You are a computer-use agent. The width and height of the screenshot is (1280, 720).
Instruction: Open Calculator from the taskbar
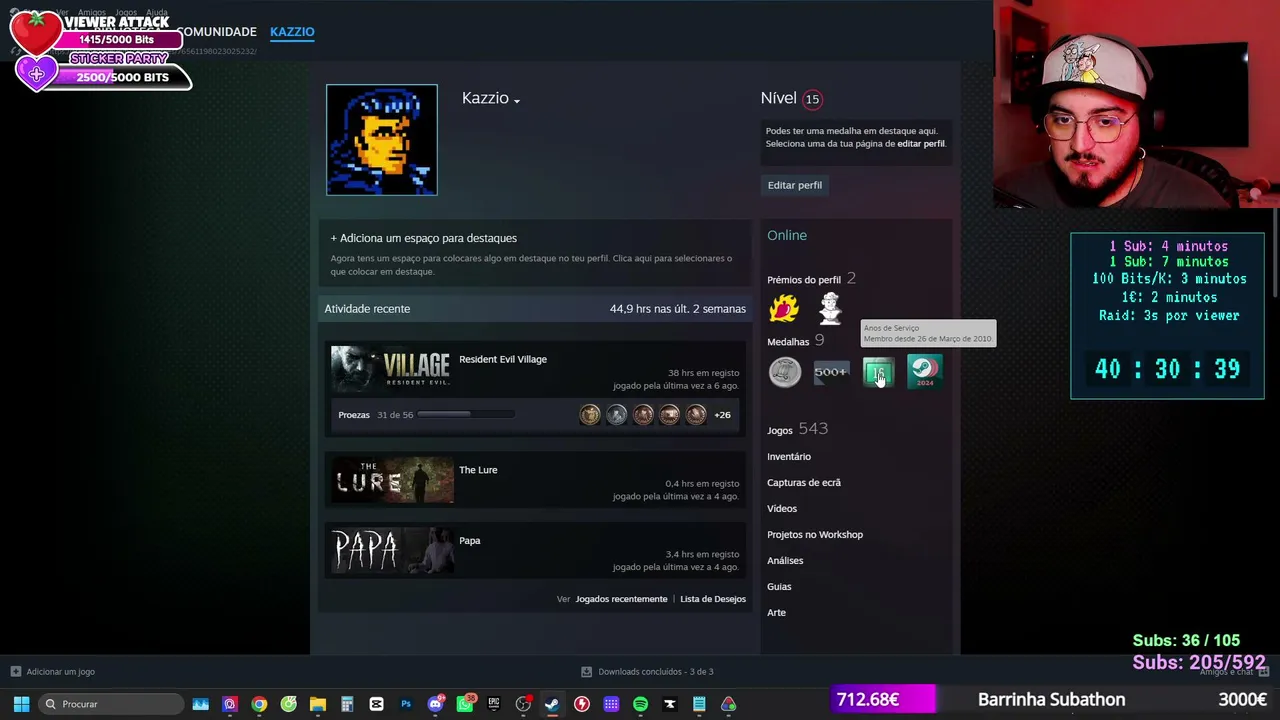(347, 704)
